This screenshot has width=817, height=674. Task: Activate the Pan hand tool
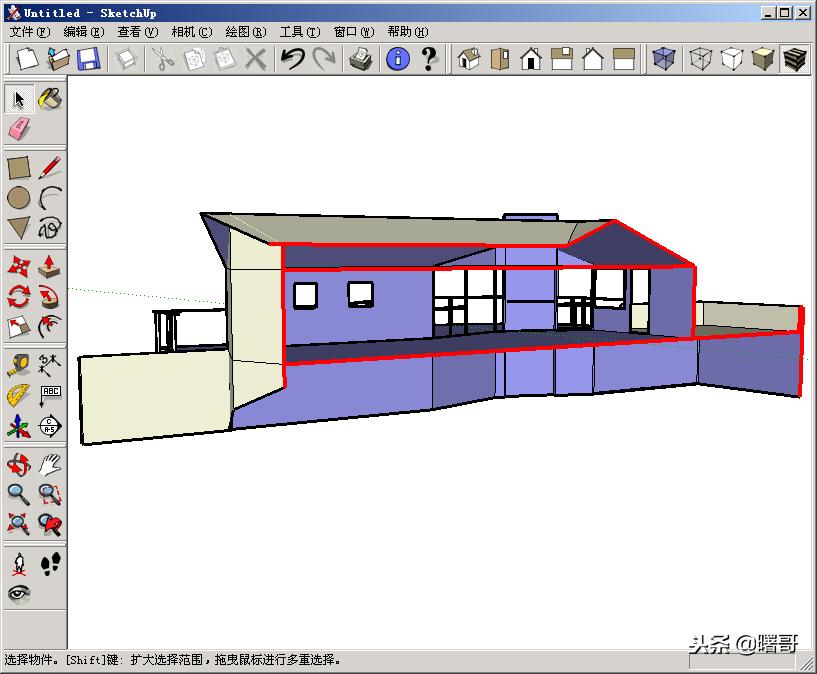coord(50,466)
